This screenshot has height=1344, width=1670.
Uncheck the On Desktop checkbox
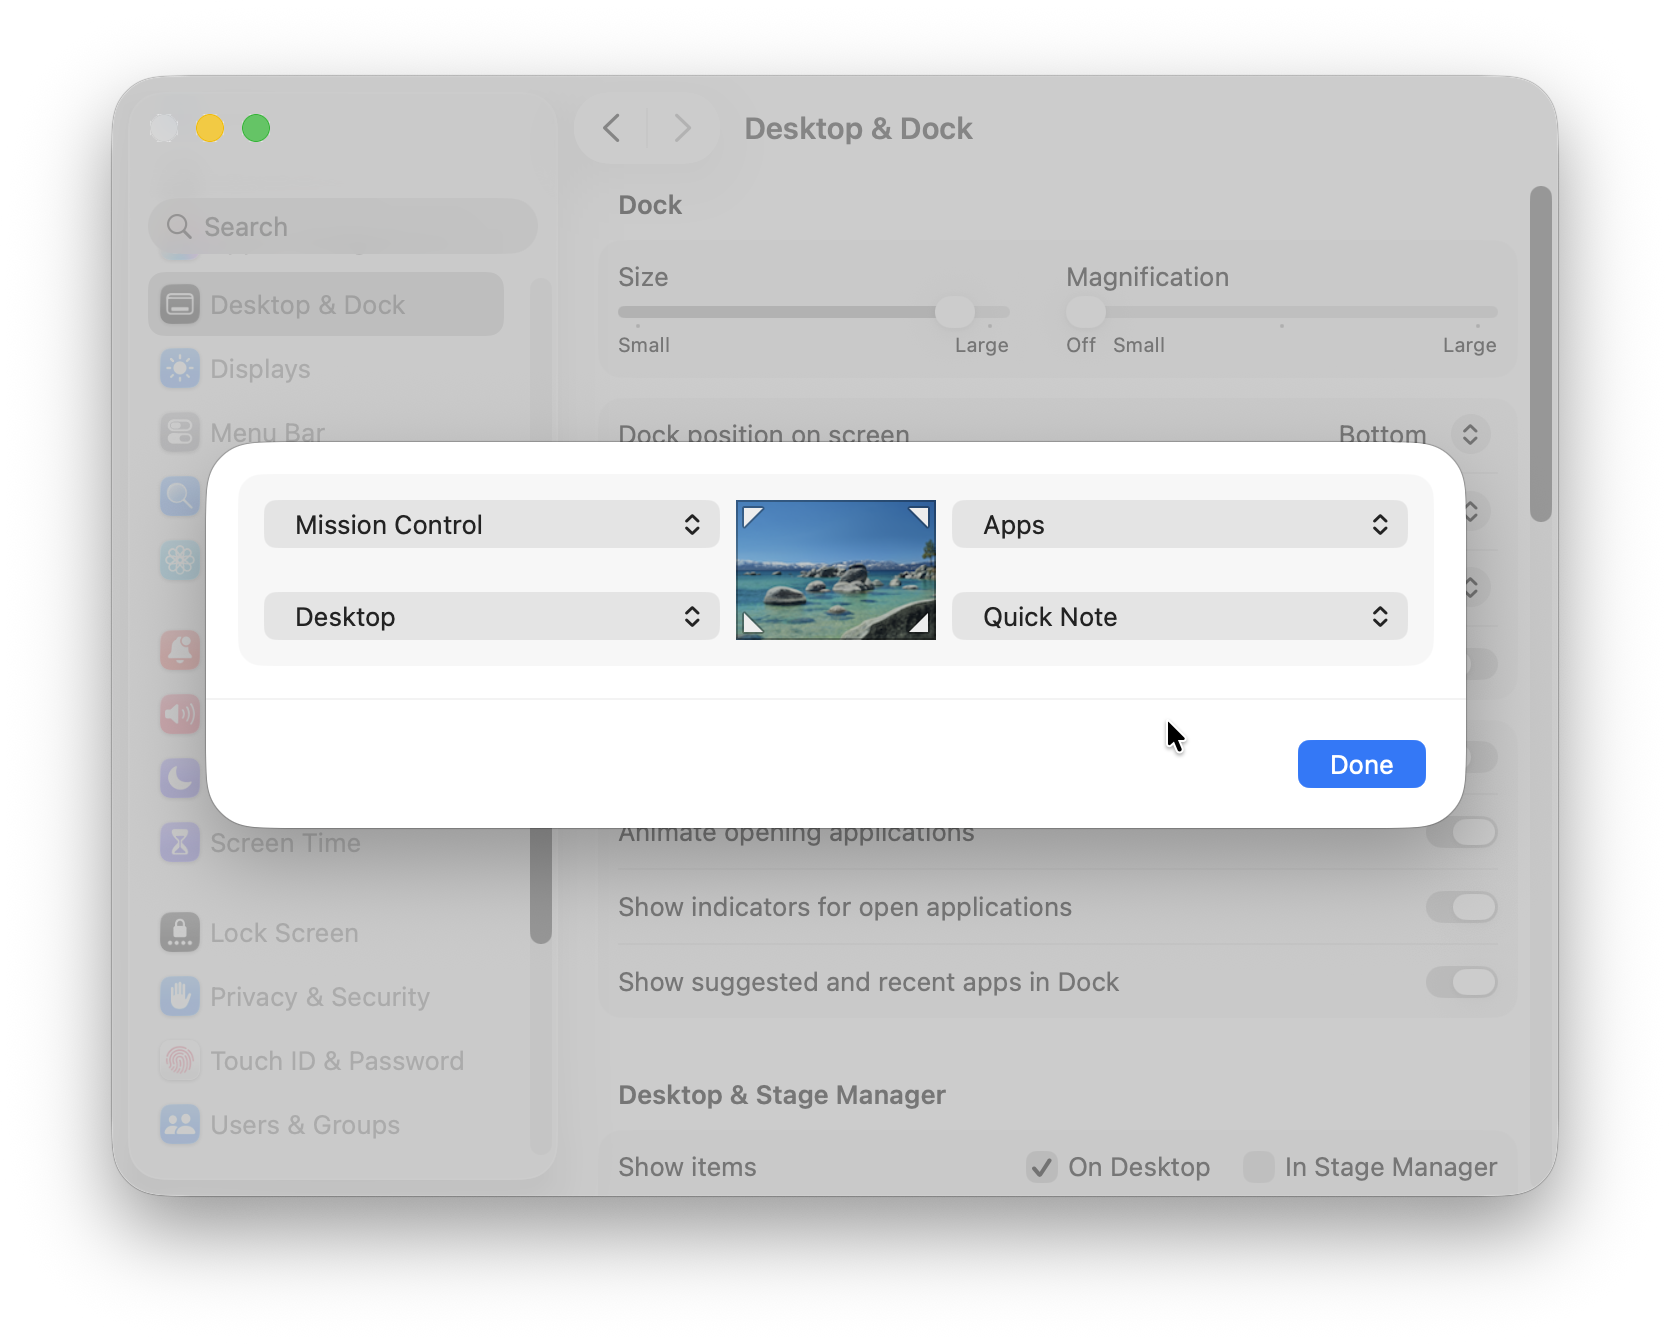tap(1042, 1167)
